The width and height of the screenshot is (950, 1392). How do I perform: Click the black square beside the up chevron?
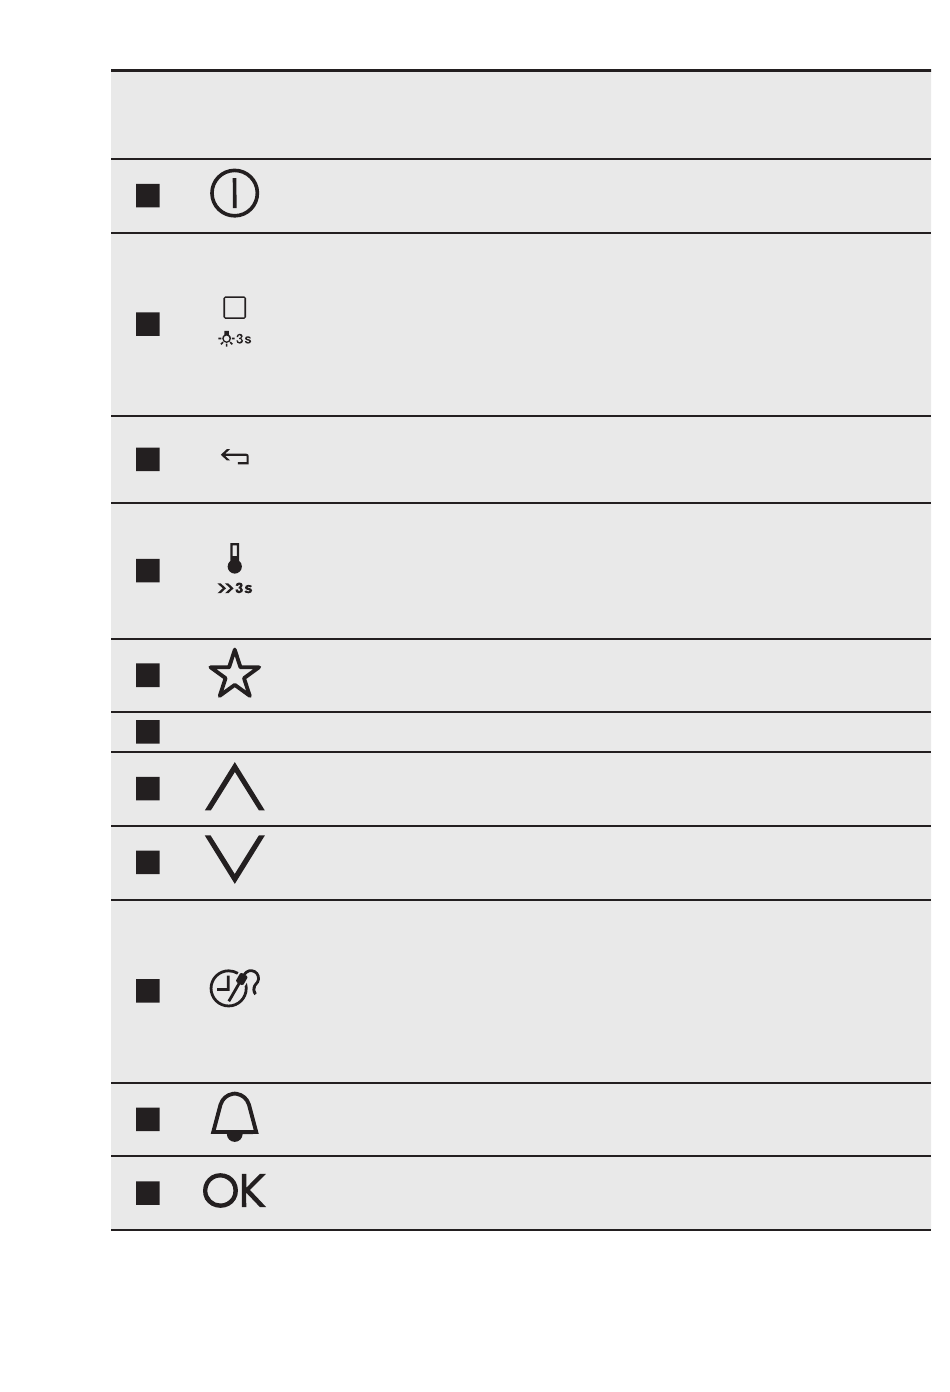point(148,789)
